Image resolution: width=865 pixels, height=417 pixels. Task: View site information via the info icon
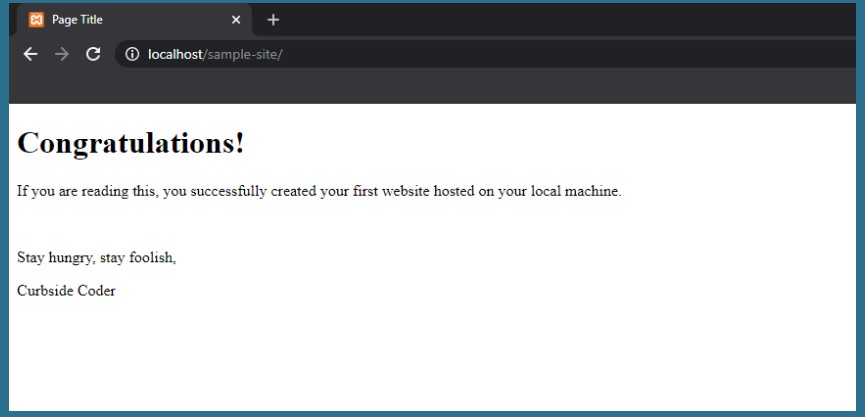click(x=131, y=54)
